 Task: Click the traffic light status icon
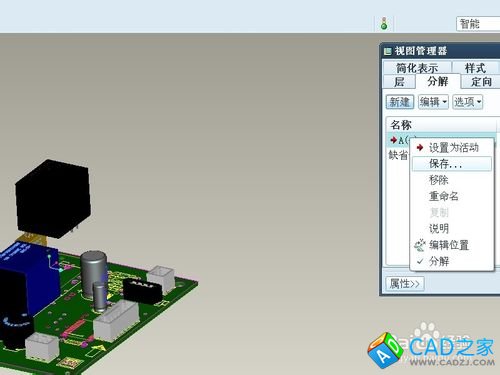[x=384, y=23]
